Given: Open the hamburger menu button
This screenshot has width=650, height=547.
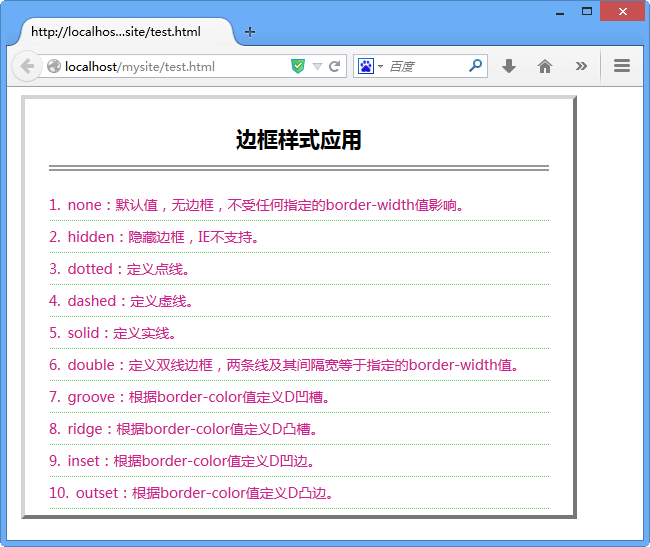Looking at the screenshot, I should click(622, 67).
